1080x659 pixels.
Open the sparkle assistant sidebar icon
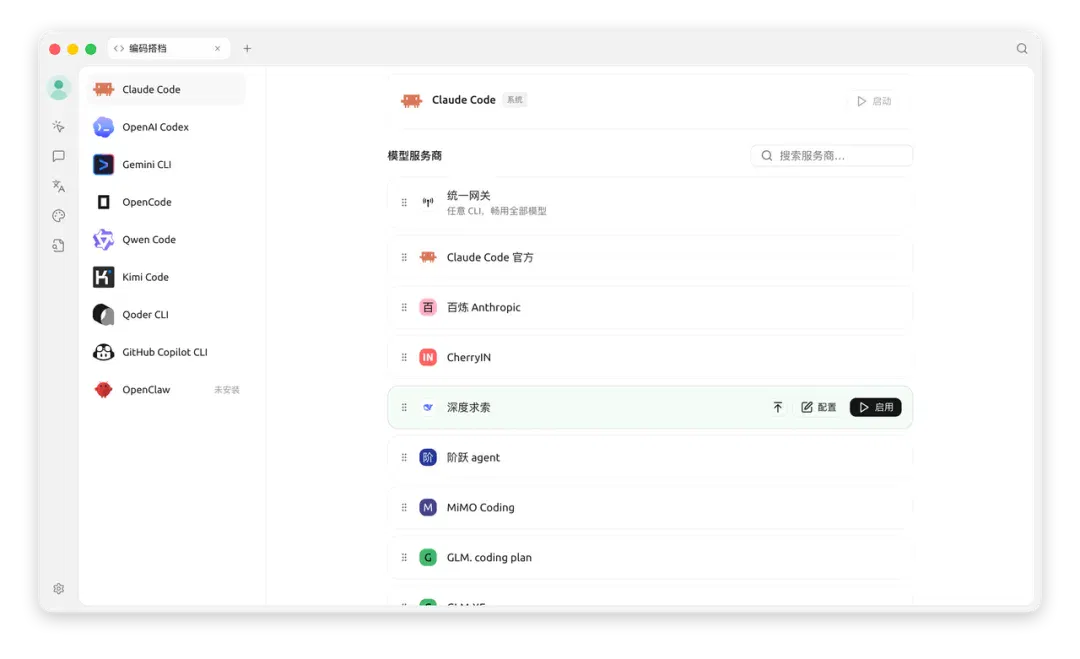point(59,127)
